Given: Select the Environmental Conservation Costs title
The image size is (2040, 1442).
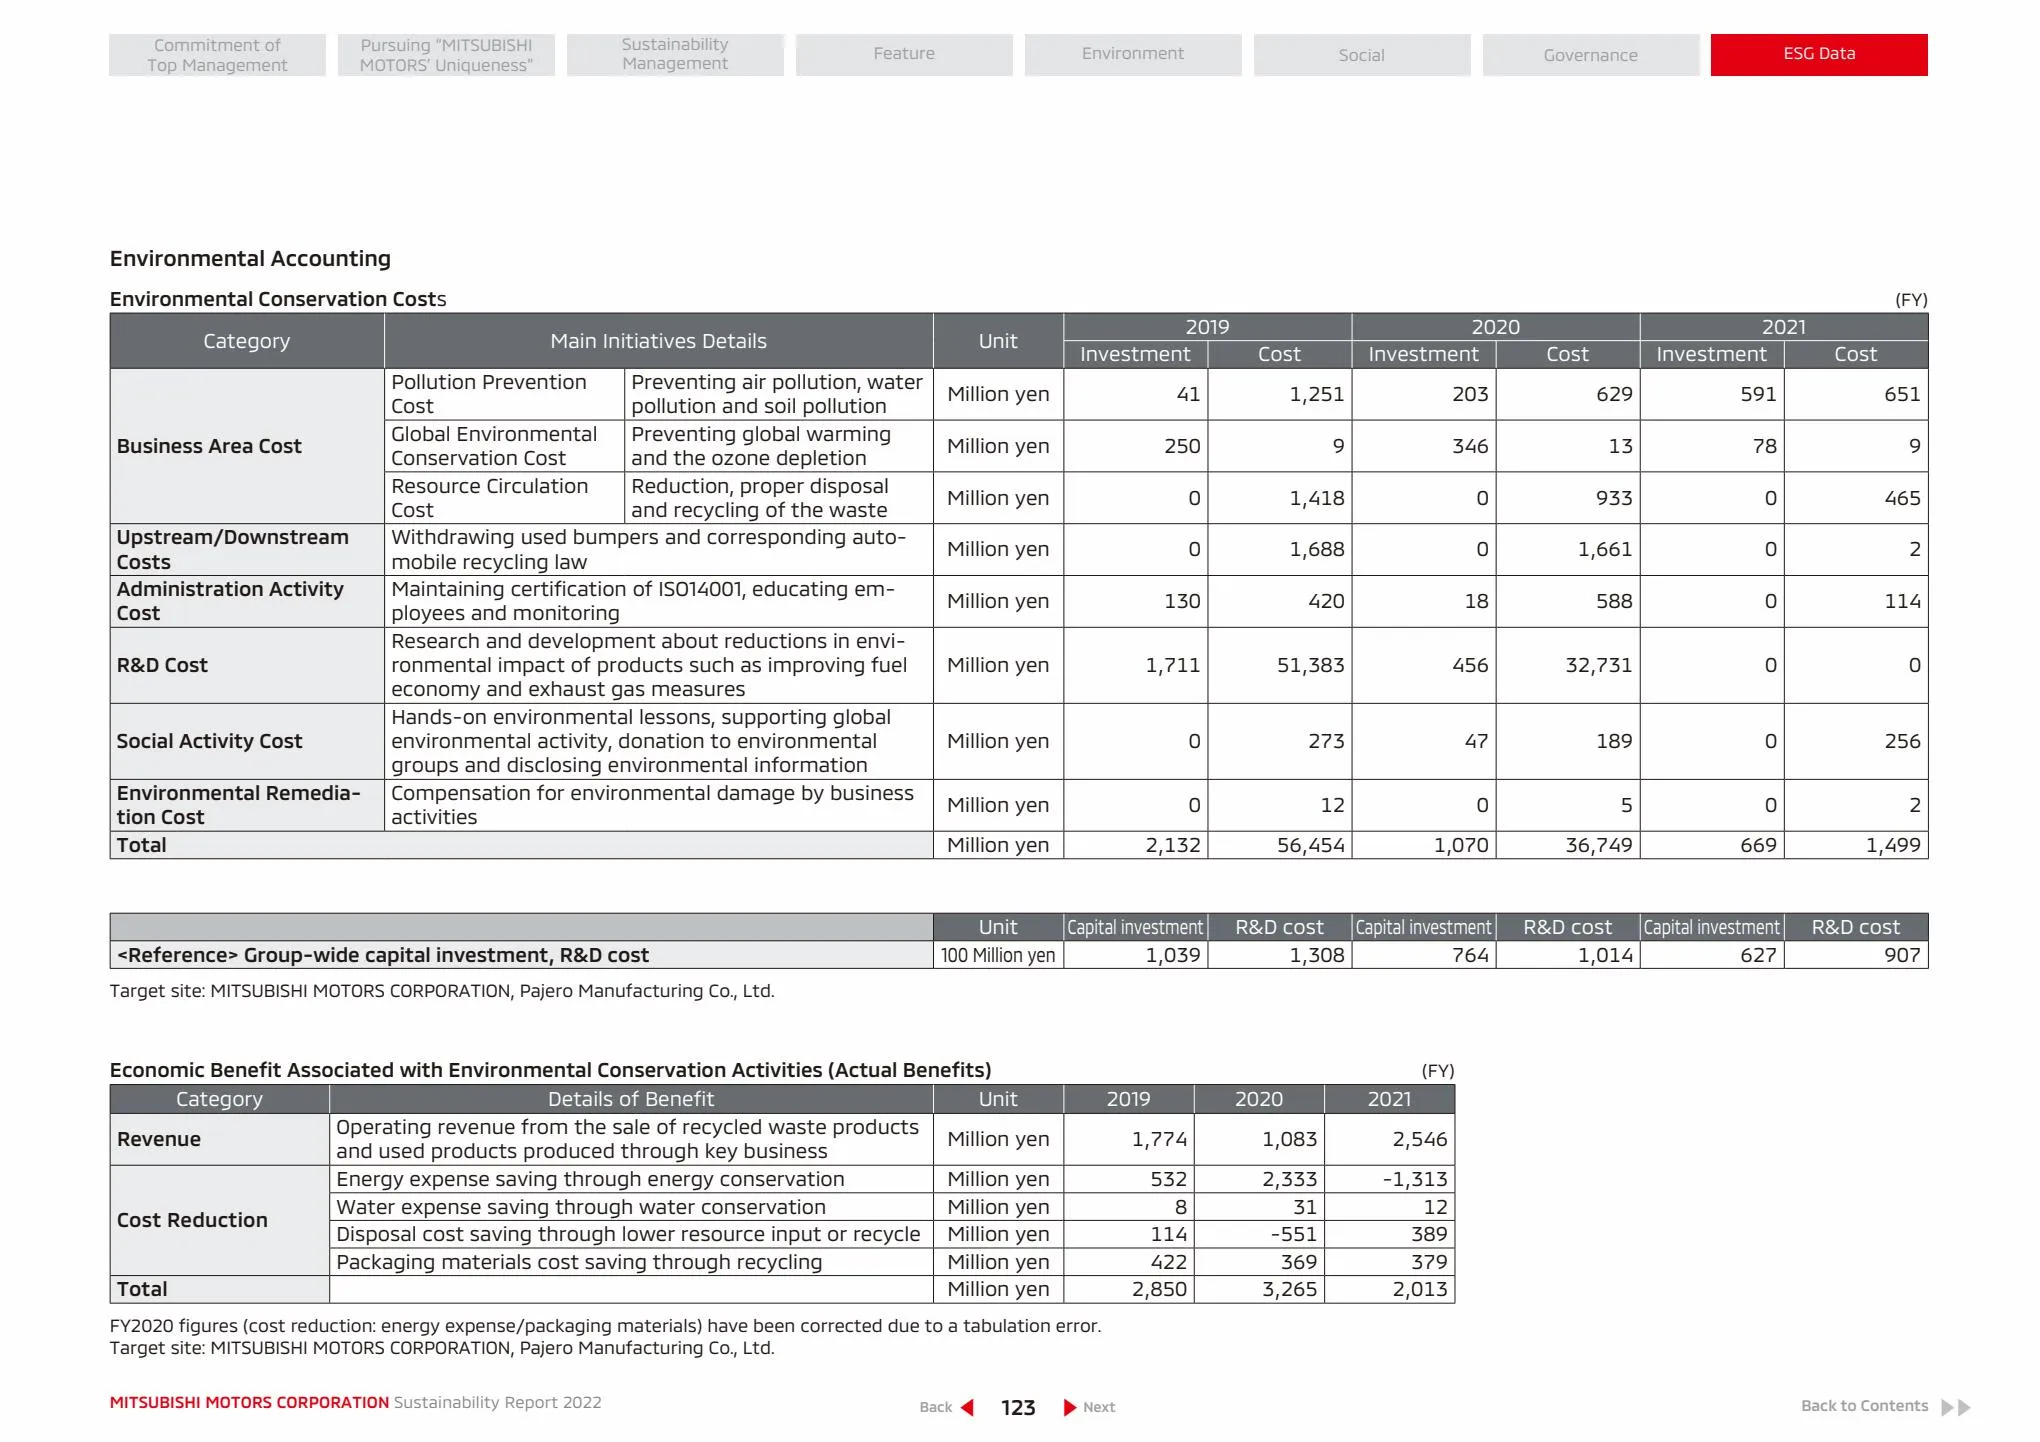Looking at the screenshot, I should 278,299.
